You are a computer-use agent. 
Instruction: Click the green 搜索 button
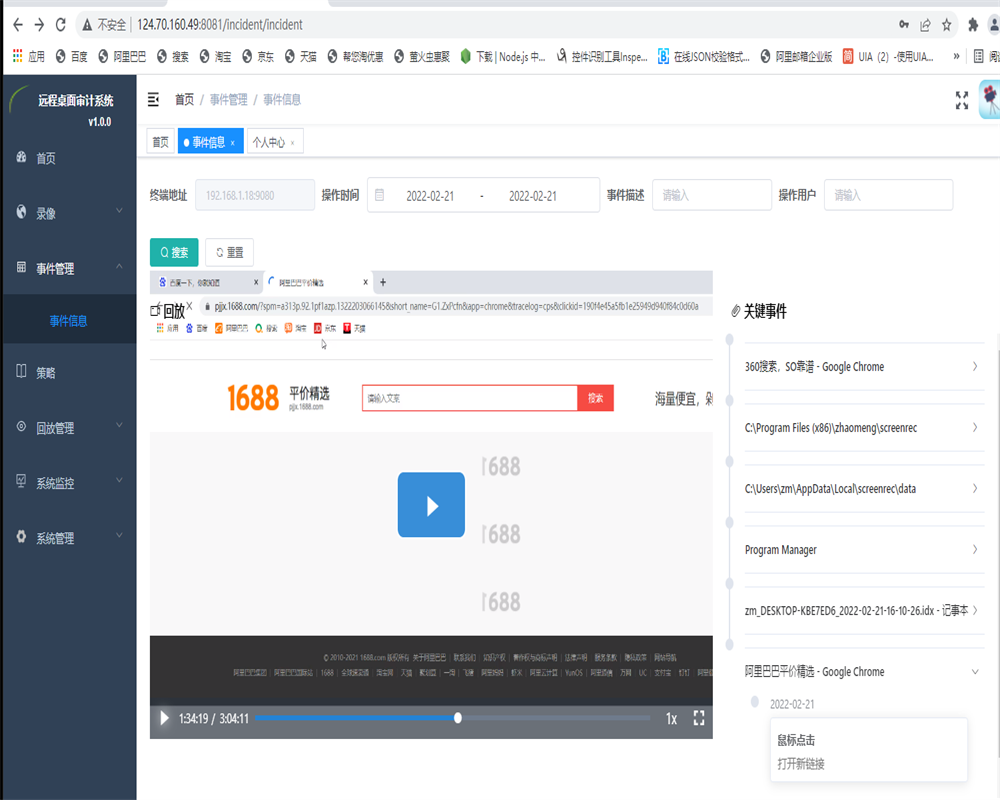coord(174,252)
